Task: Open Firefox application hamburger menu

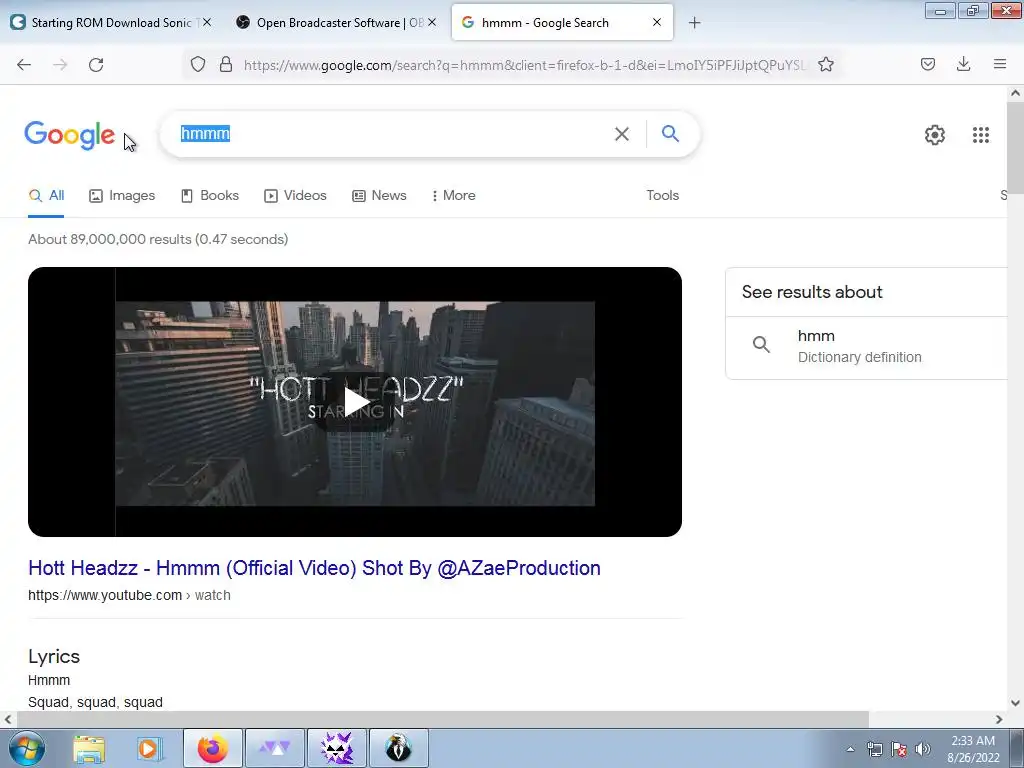Action: tap(1000, 64)
